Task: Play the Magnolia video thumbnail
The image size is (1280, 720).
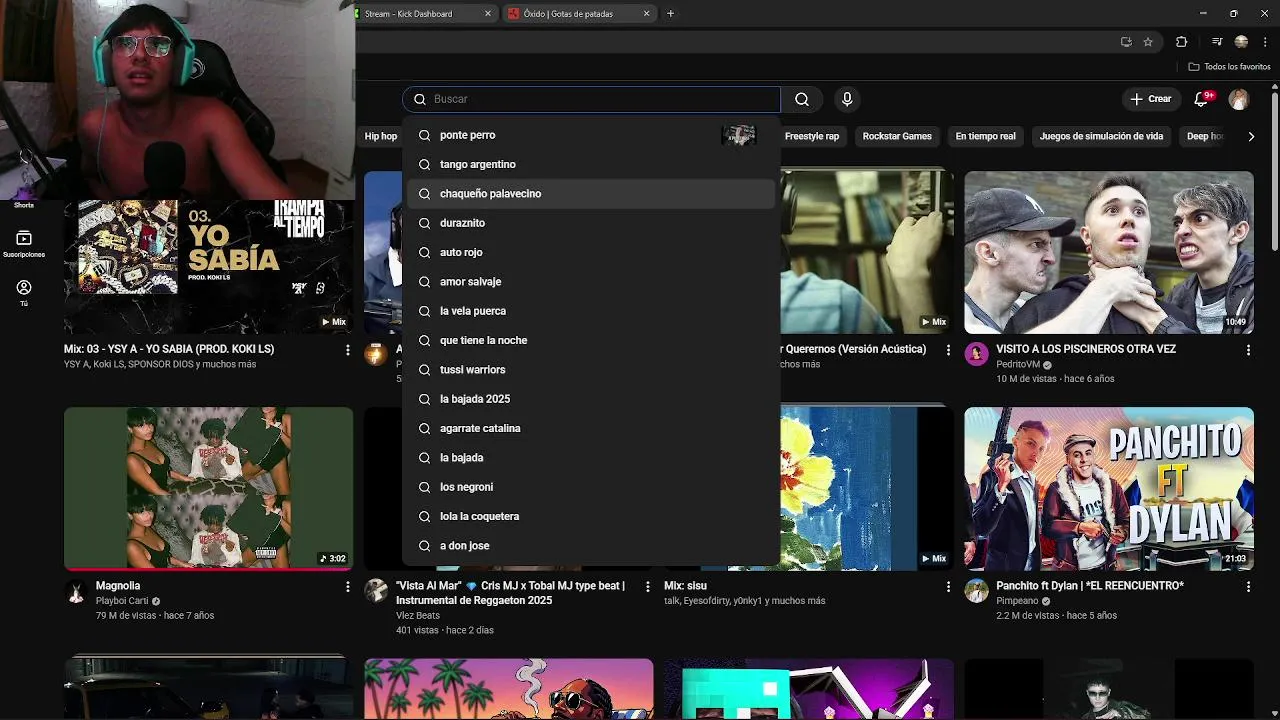Action: [208, 488]
